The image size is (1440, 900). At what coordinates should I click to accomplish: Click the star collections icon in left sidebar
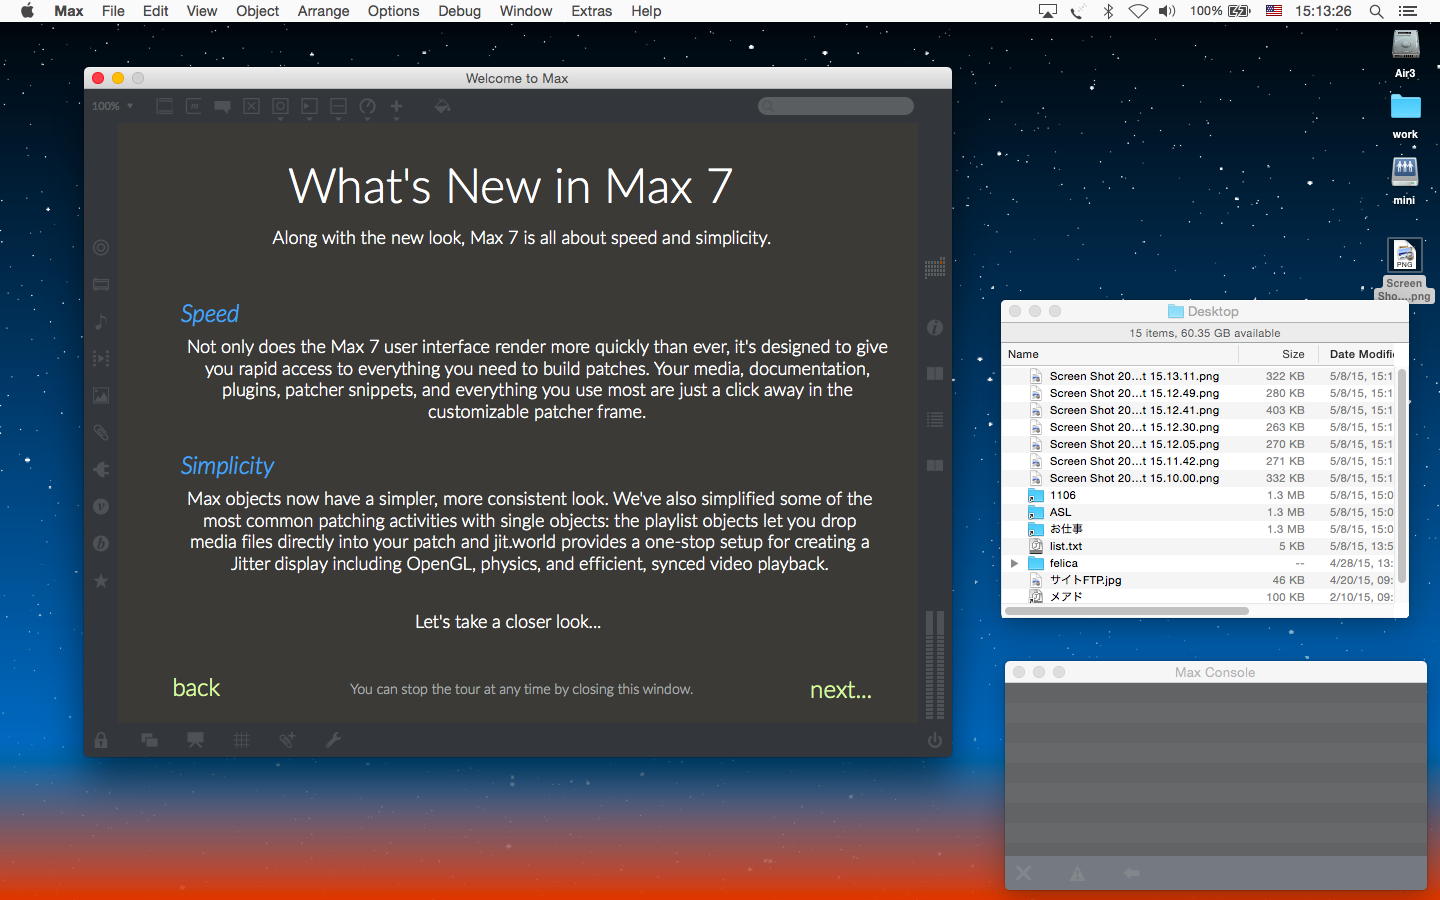(x=101, y=581)
